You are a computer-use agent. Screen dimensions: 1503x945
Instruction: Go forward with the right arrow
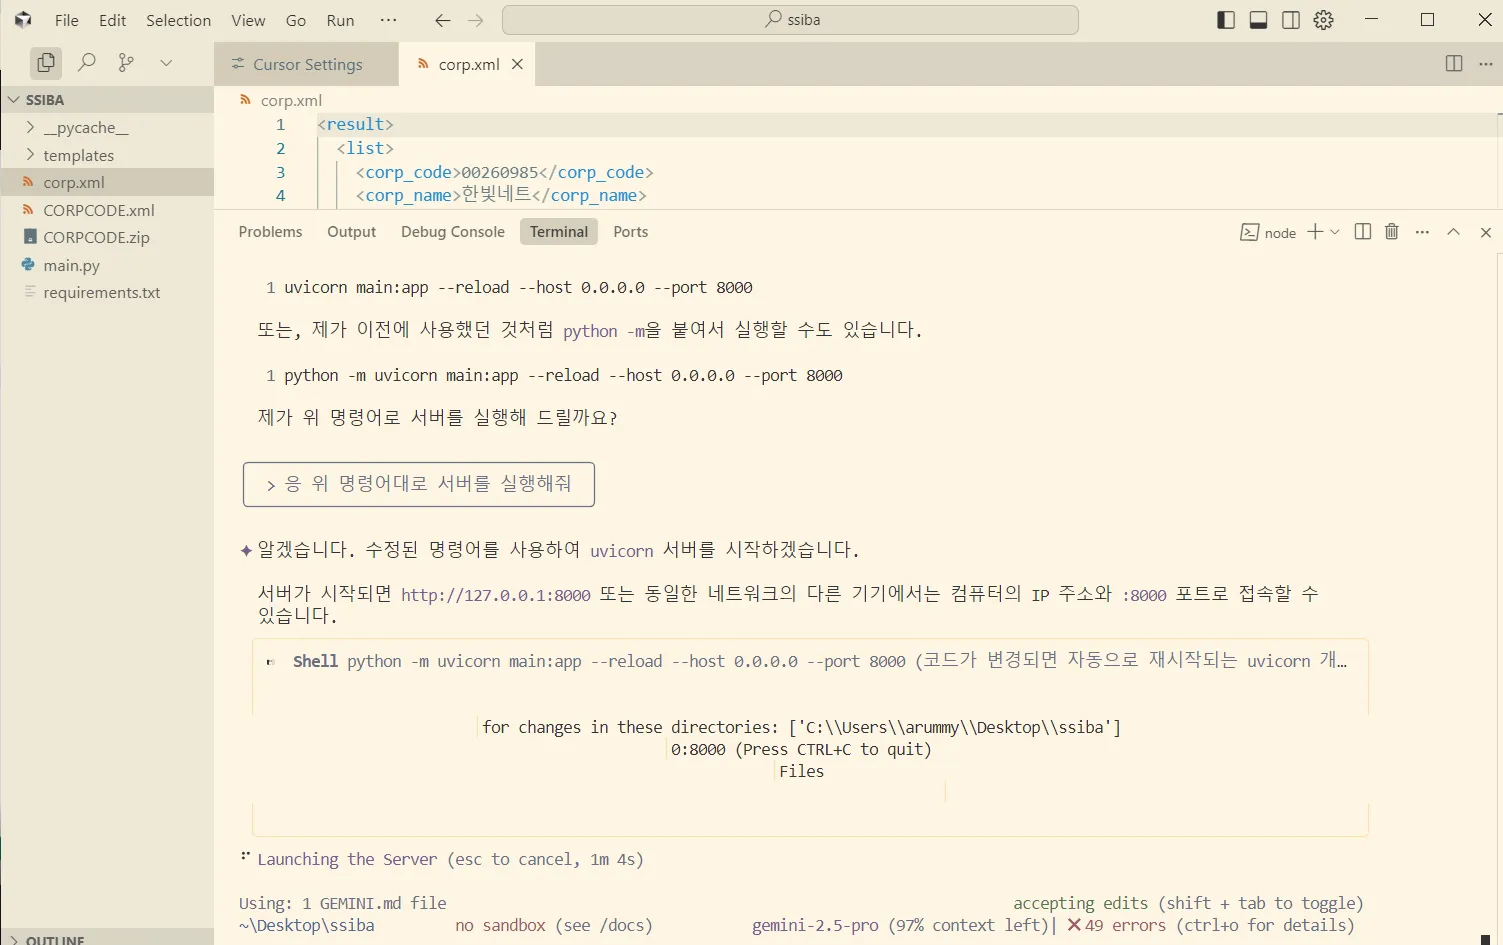pyautogui.click(x=476, y=20)
